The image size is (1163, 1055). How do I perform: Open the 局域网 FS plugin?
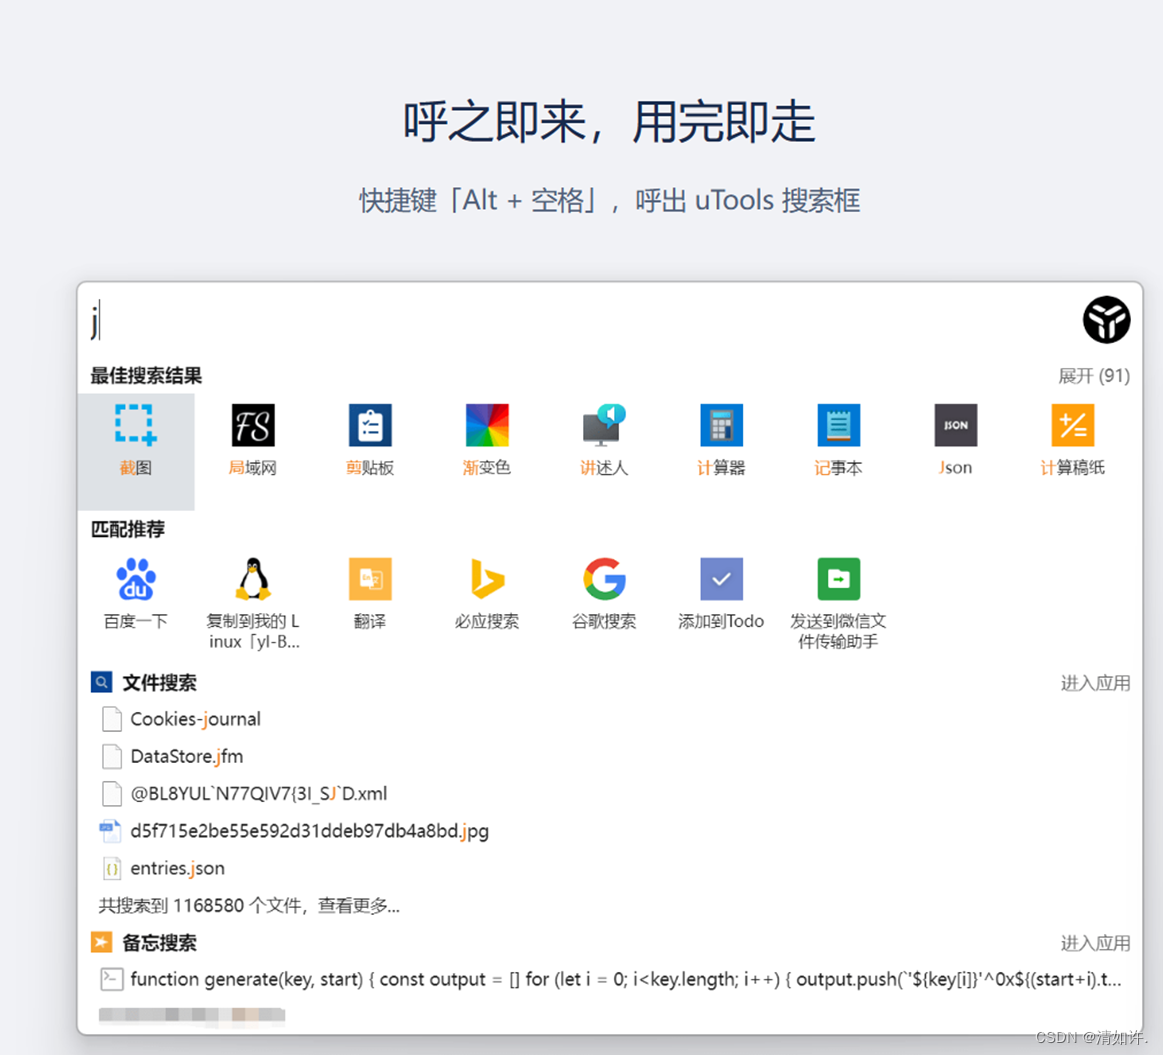coord(253,441)
